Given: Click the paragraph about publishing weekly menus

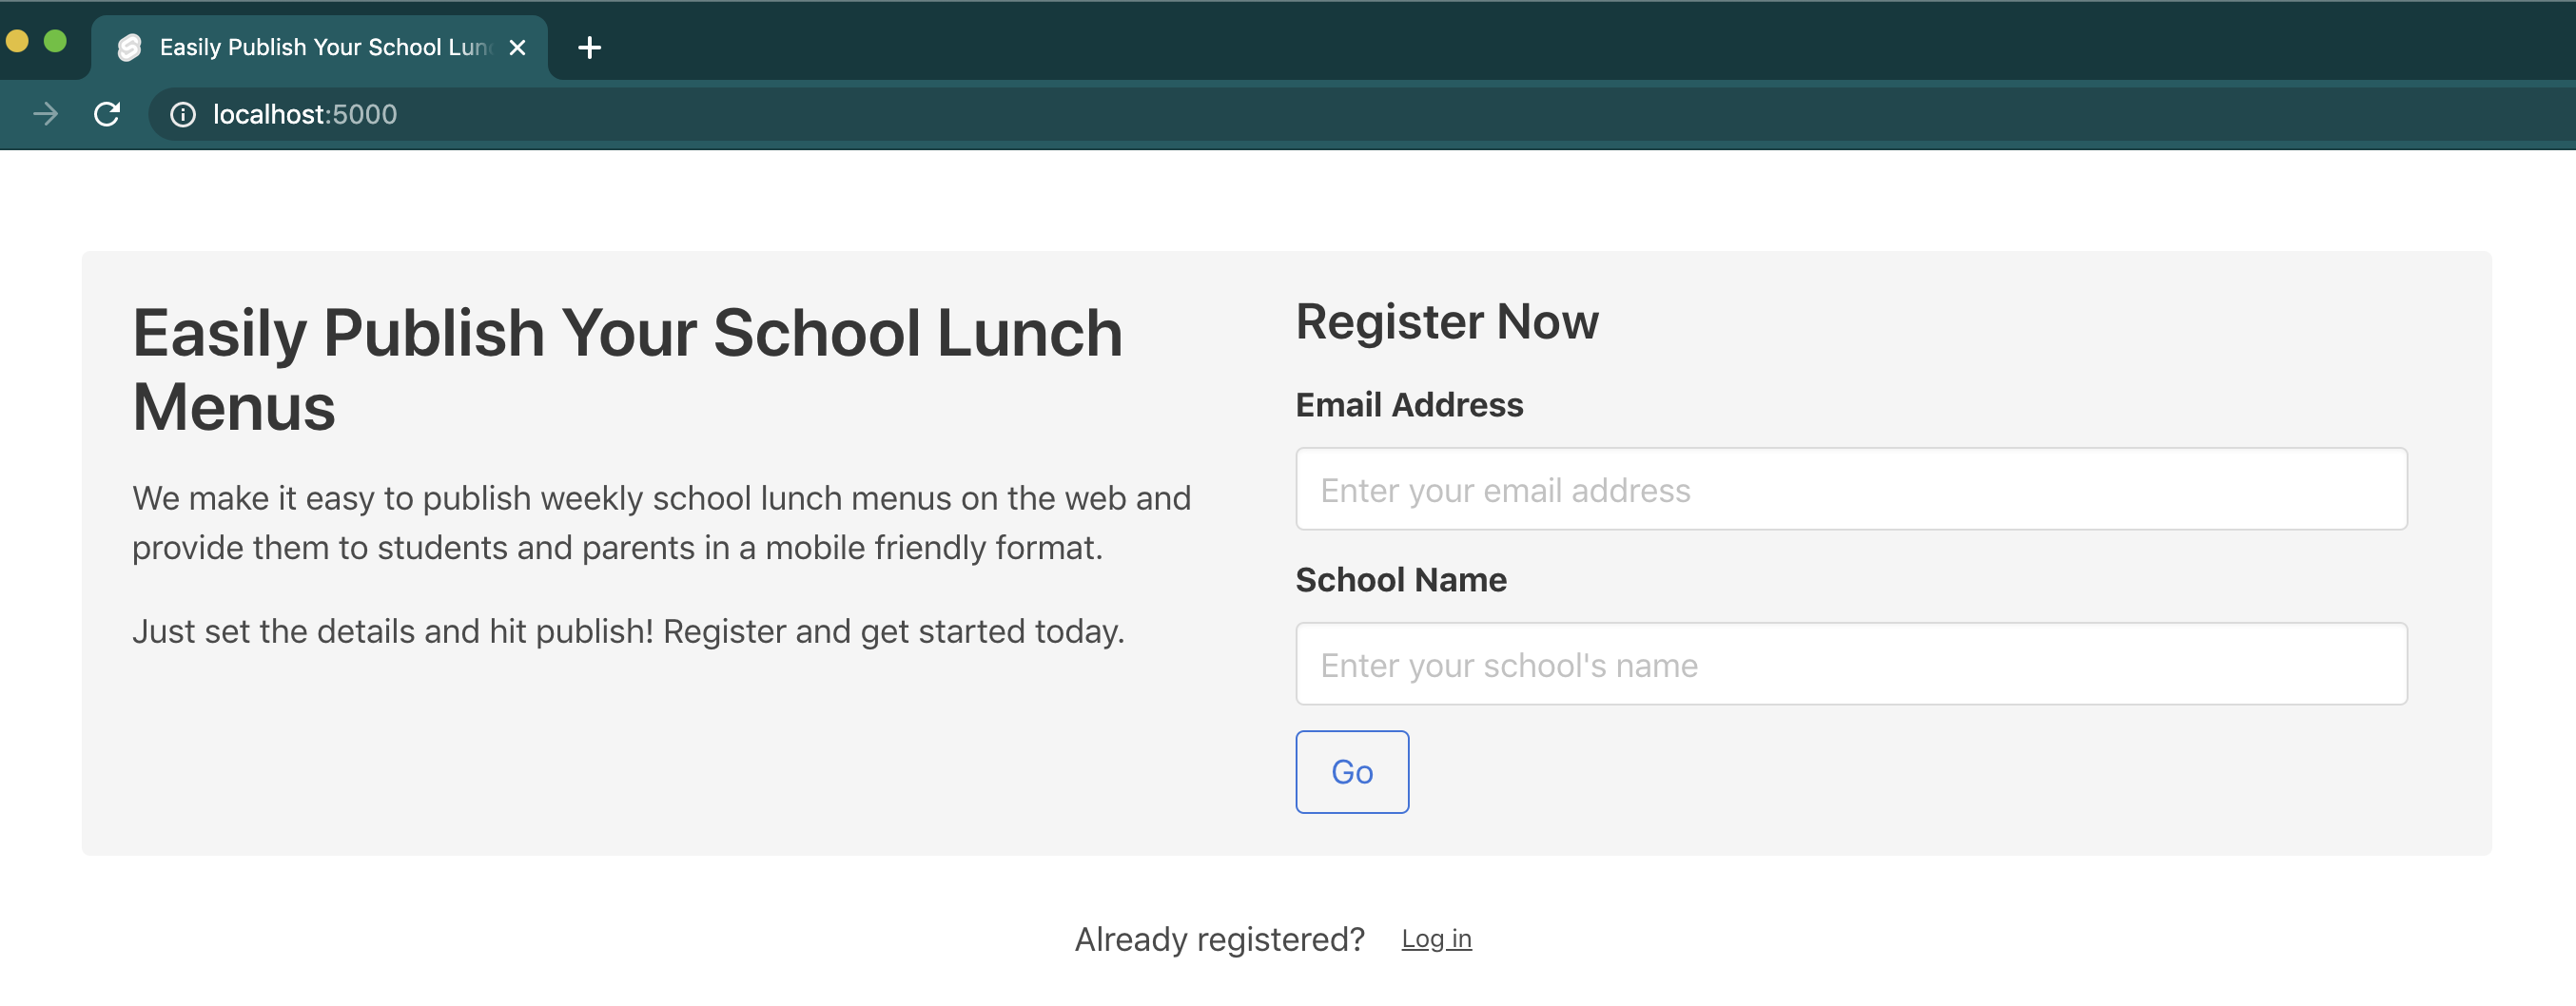Looking at the screenshot, I should coord(662,523).
